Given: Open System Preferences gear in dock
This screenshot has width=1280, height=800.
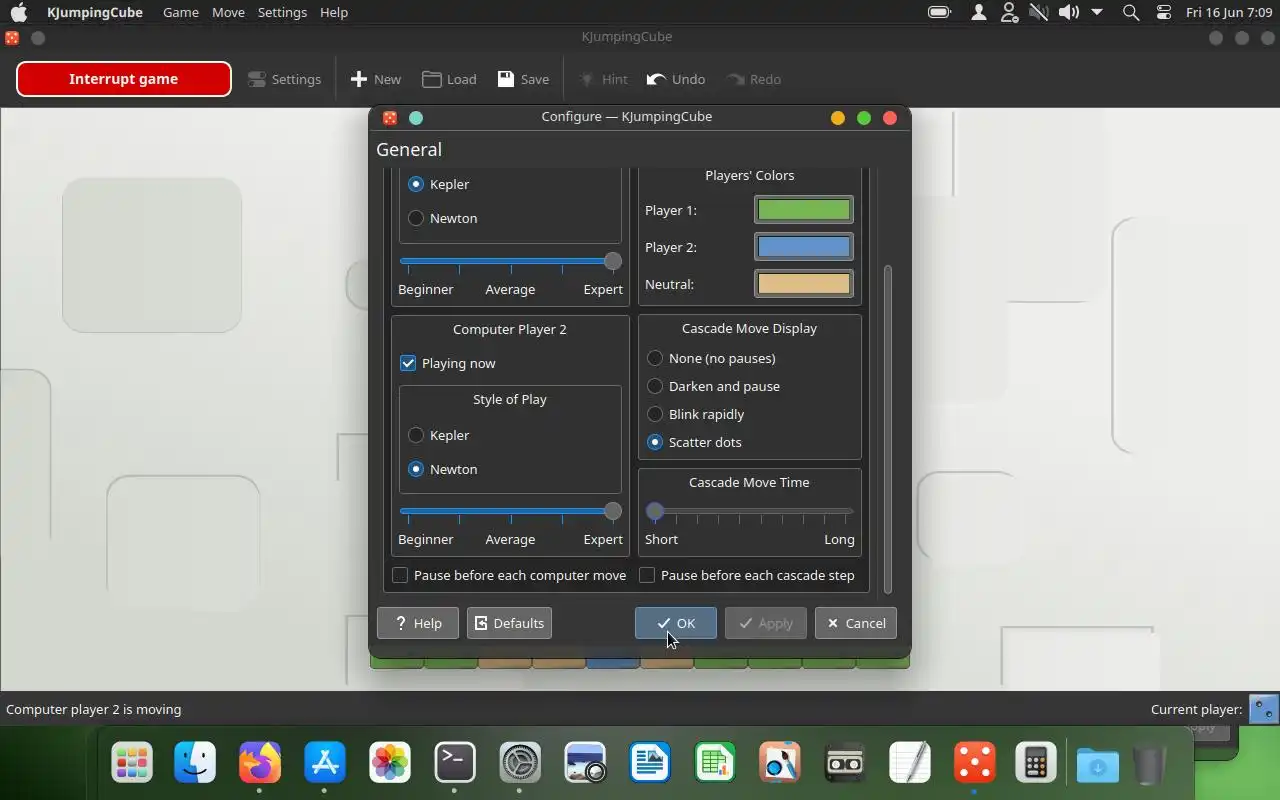Looking at the screenshot, I should coord(520,764).
